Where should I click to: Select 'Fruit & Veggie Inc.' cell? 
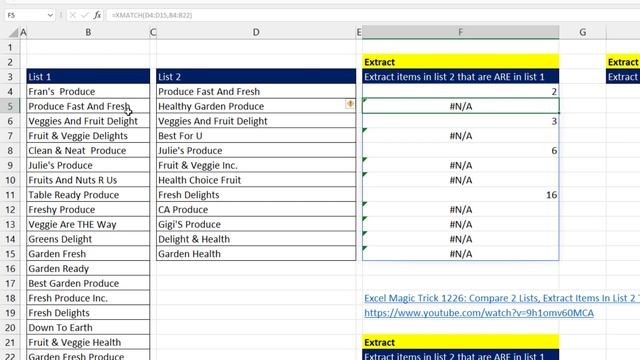256,165
